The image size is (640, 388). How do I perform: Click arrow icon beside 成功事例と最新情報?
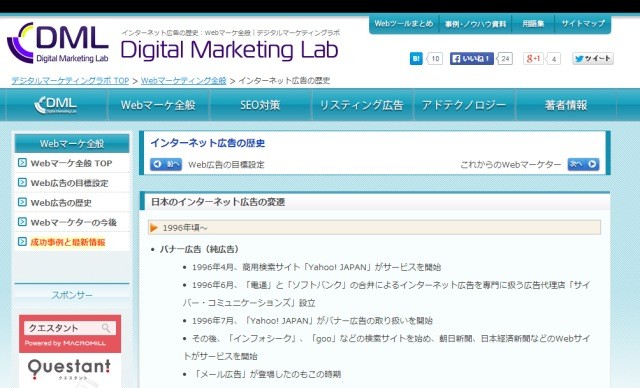click(22, 242)
